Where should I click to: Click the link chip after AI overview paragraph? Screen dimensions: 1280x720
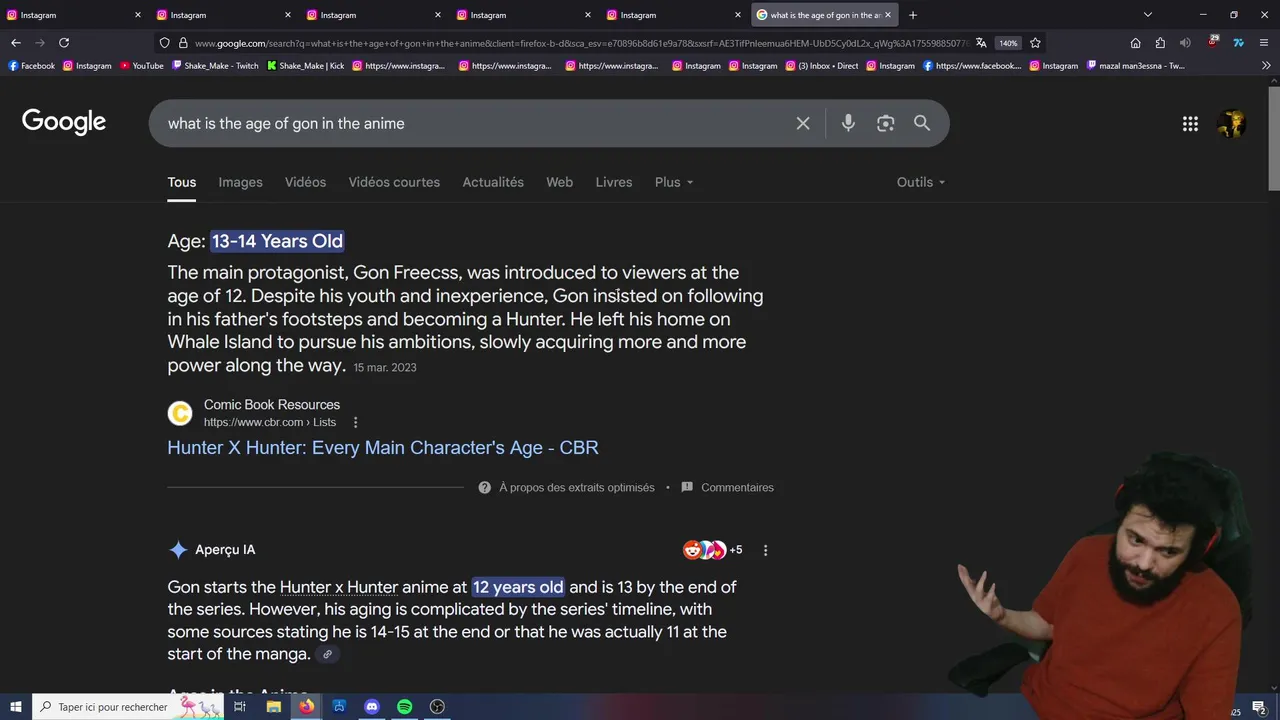pos(327,655)
